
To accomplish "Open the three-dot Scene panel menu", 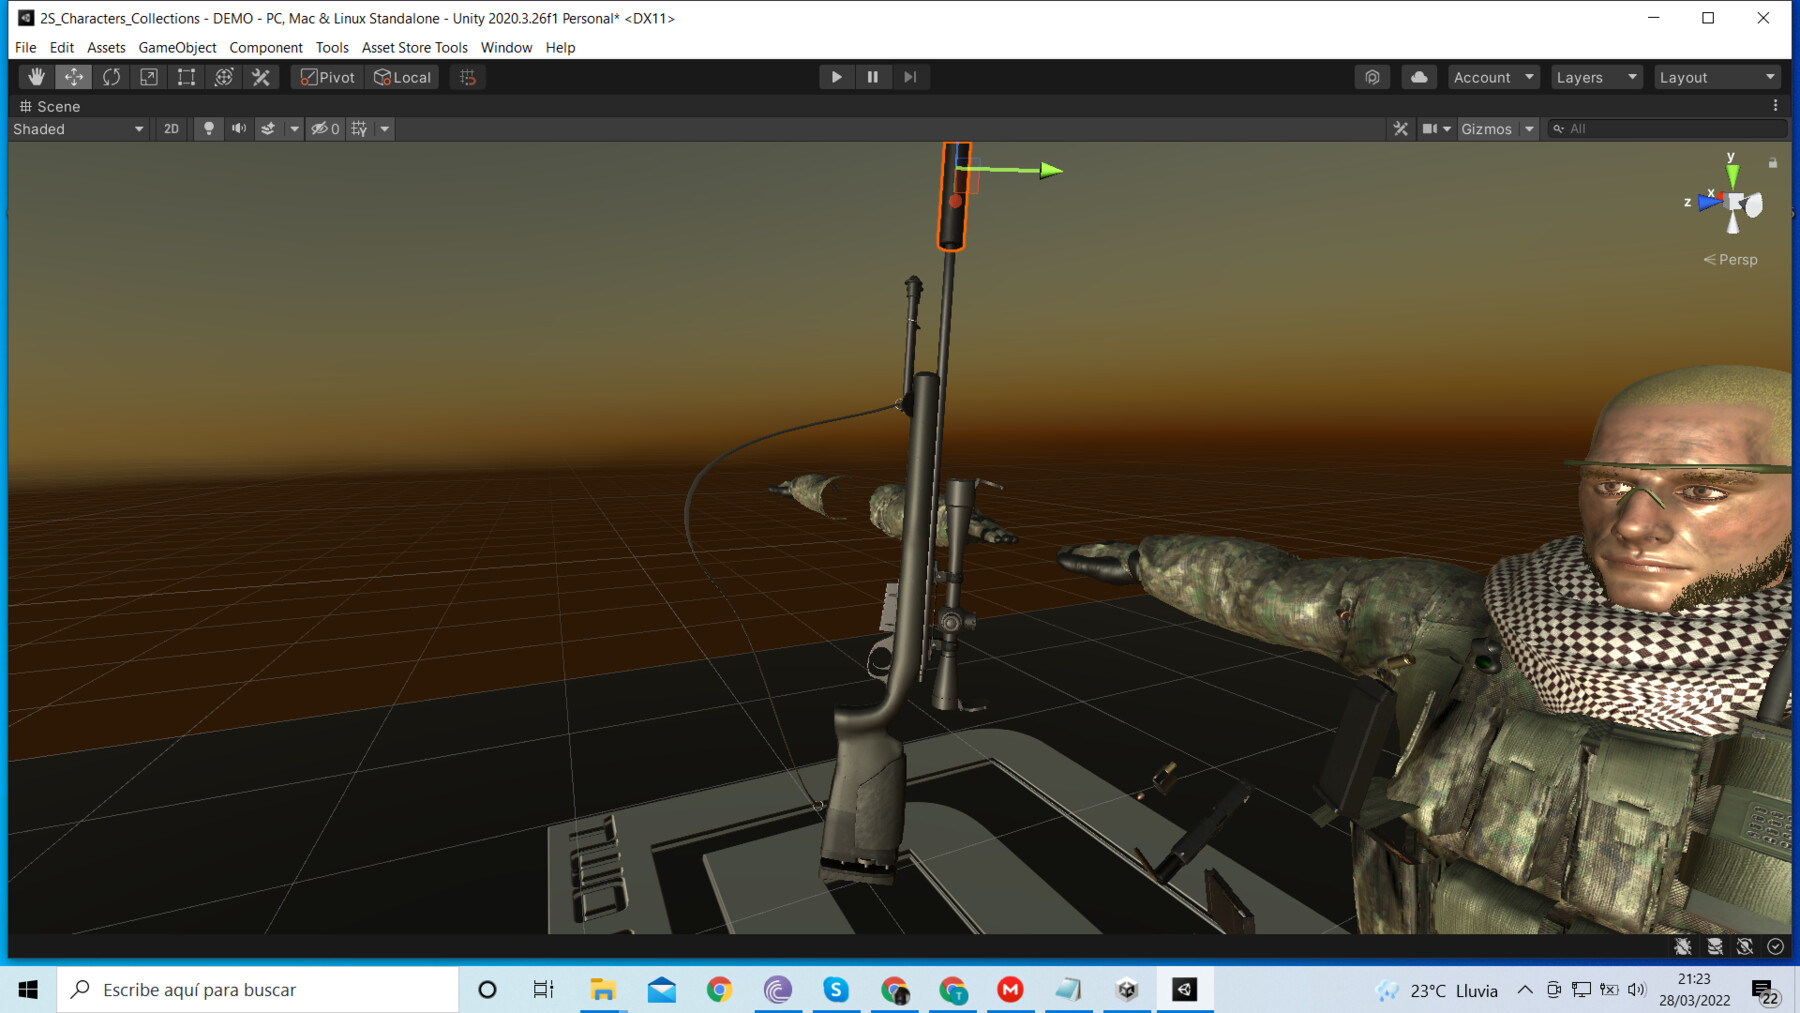I will point(1776,106).
